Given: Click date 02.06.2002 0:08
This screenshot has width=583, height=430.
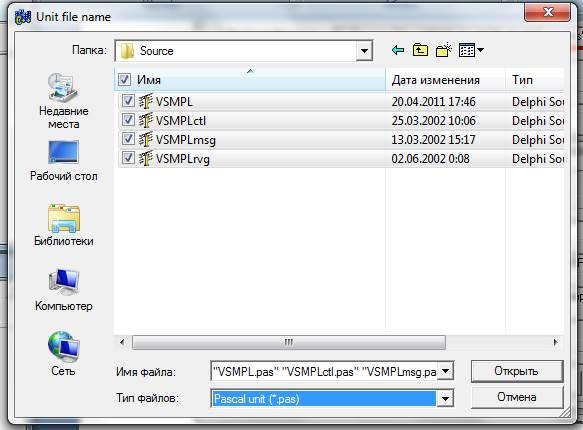Looking at the screenshot, I should pos(430,159).
